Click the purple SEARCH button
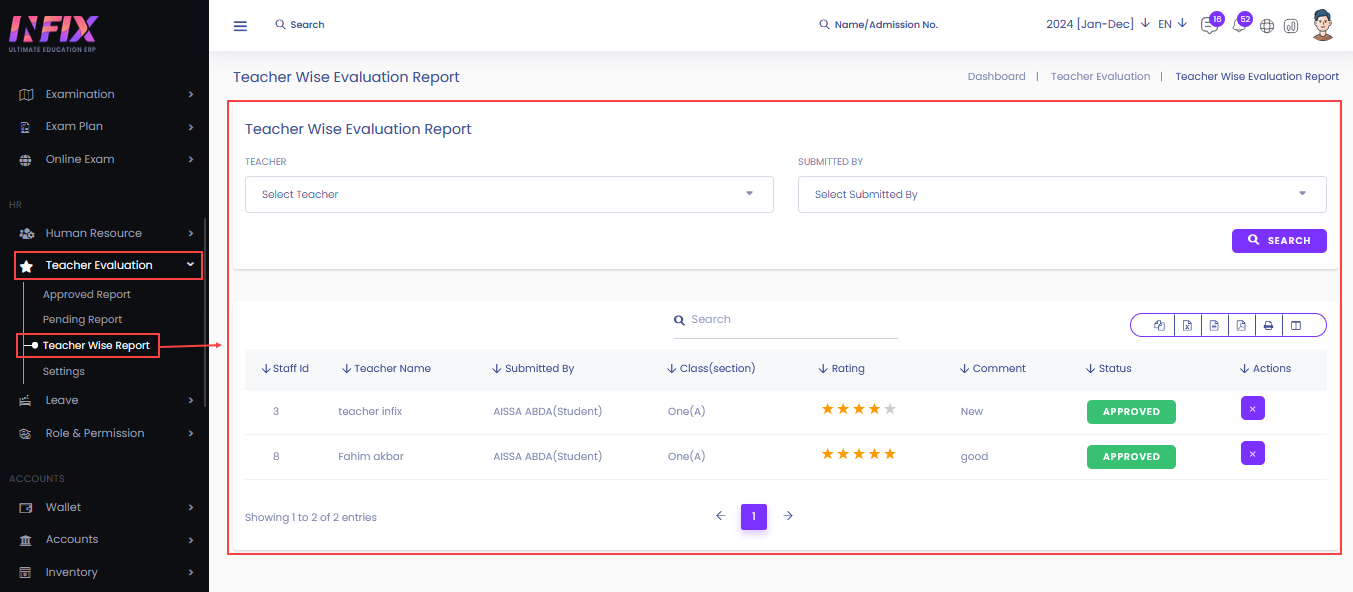The width and height of the screenshot is (1353, 592). 1279,240
